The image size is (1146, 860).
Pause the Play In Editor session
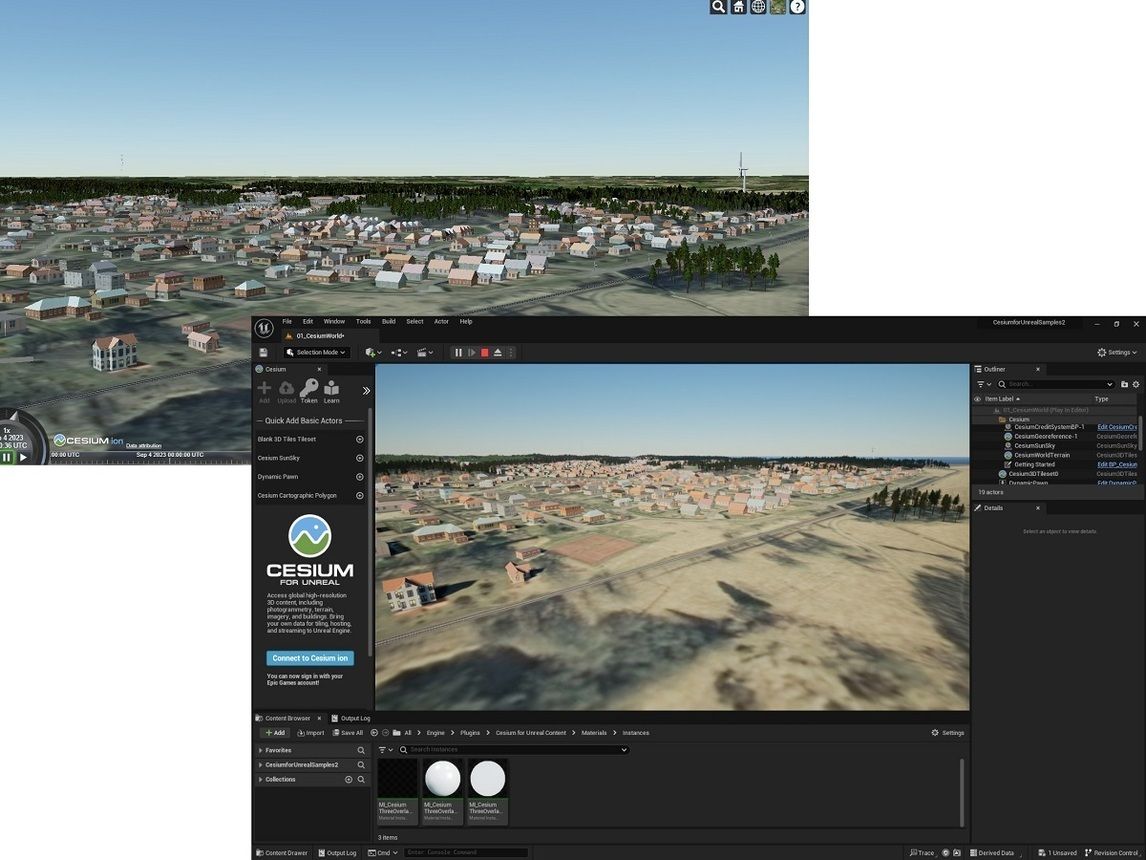click(458, 352)
